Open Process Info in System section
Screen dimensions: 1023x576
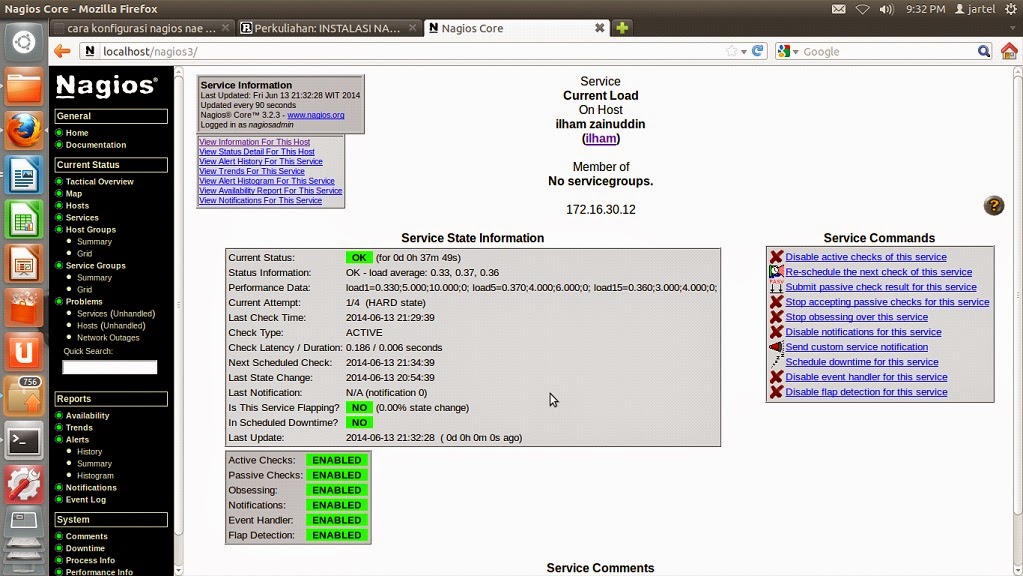point(90,560)
